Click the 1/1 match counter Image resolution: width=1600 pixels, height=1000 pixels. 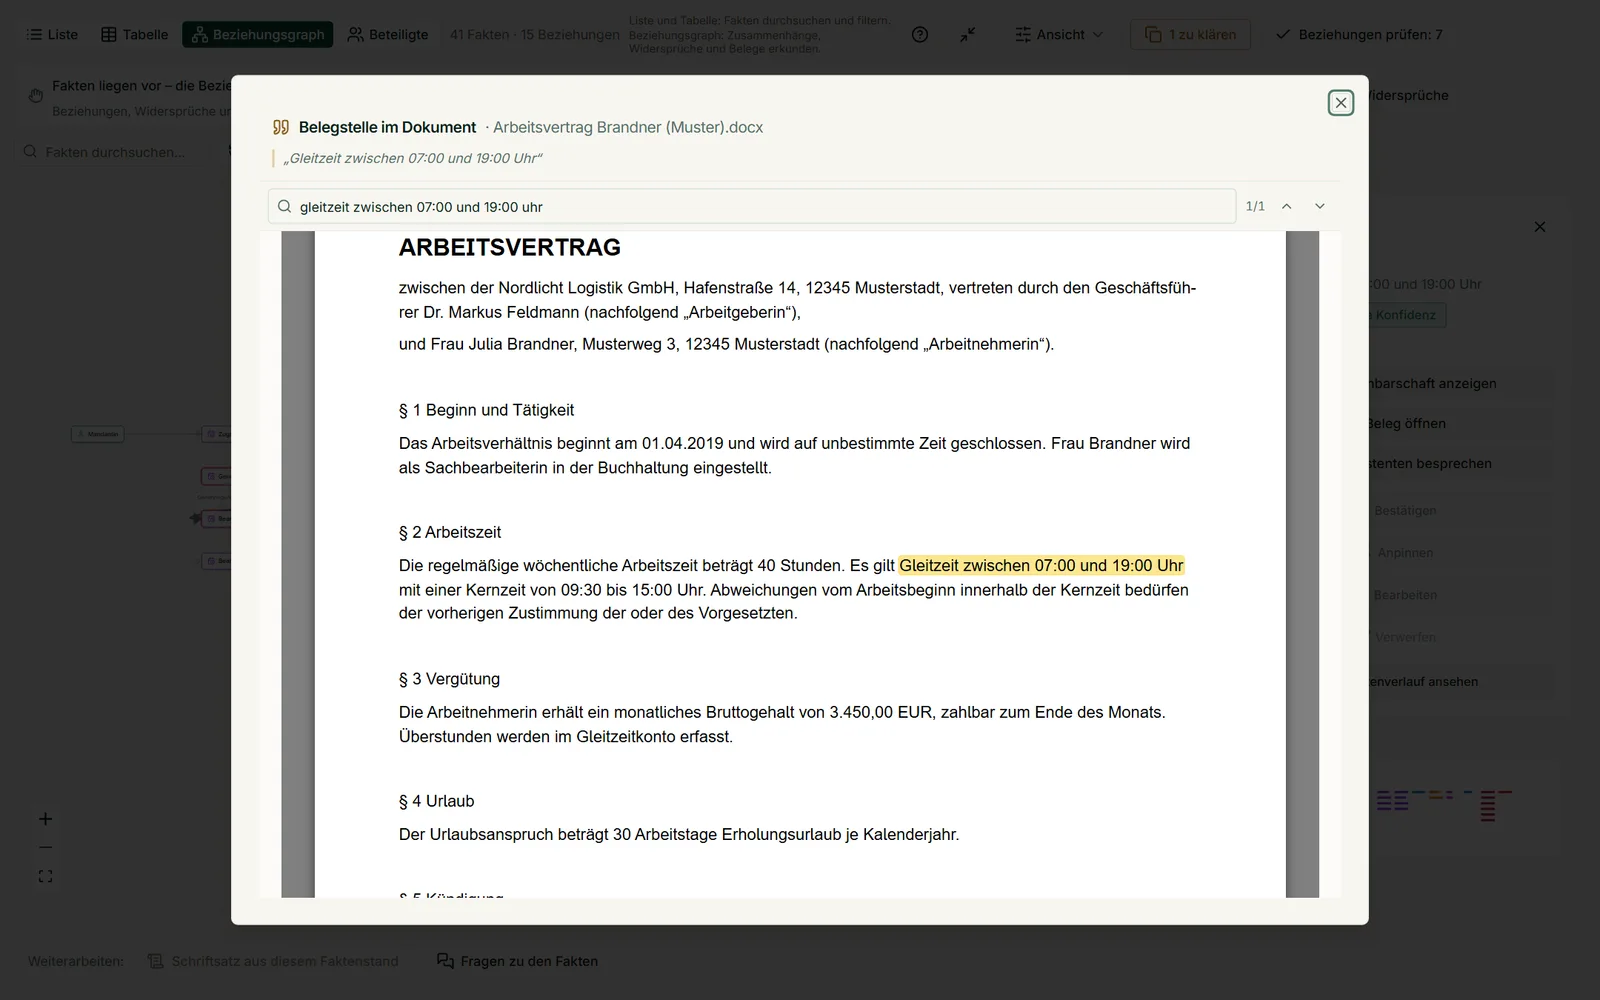point(1255,206)
